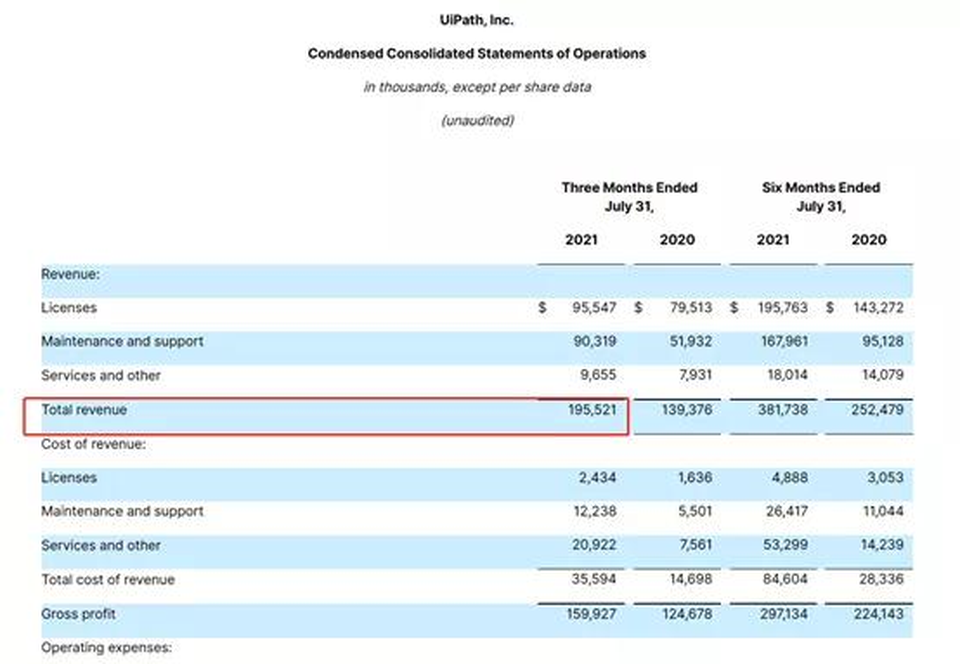Select Licenses revenue value 79,513

click(691, 307)
